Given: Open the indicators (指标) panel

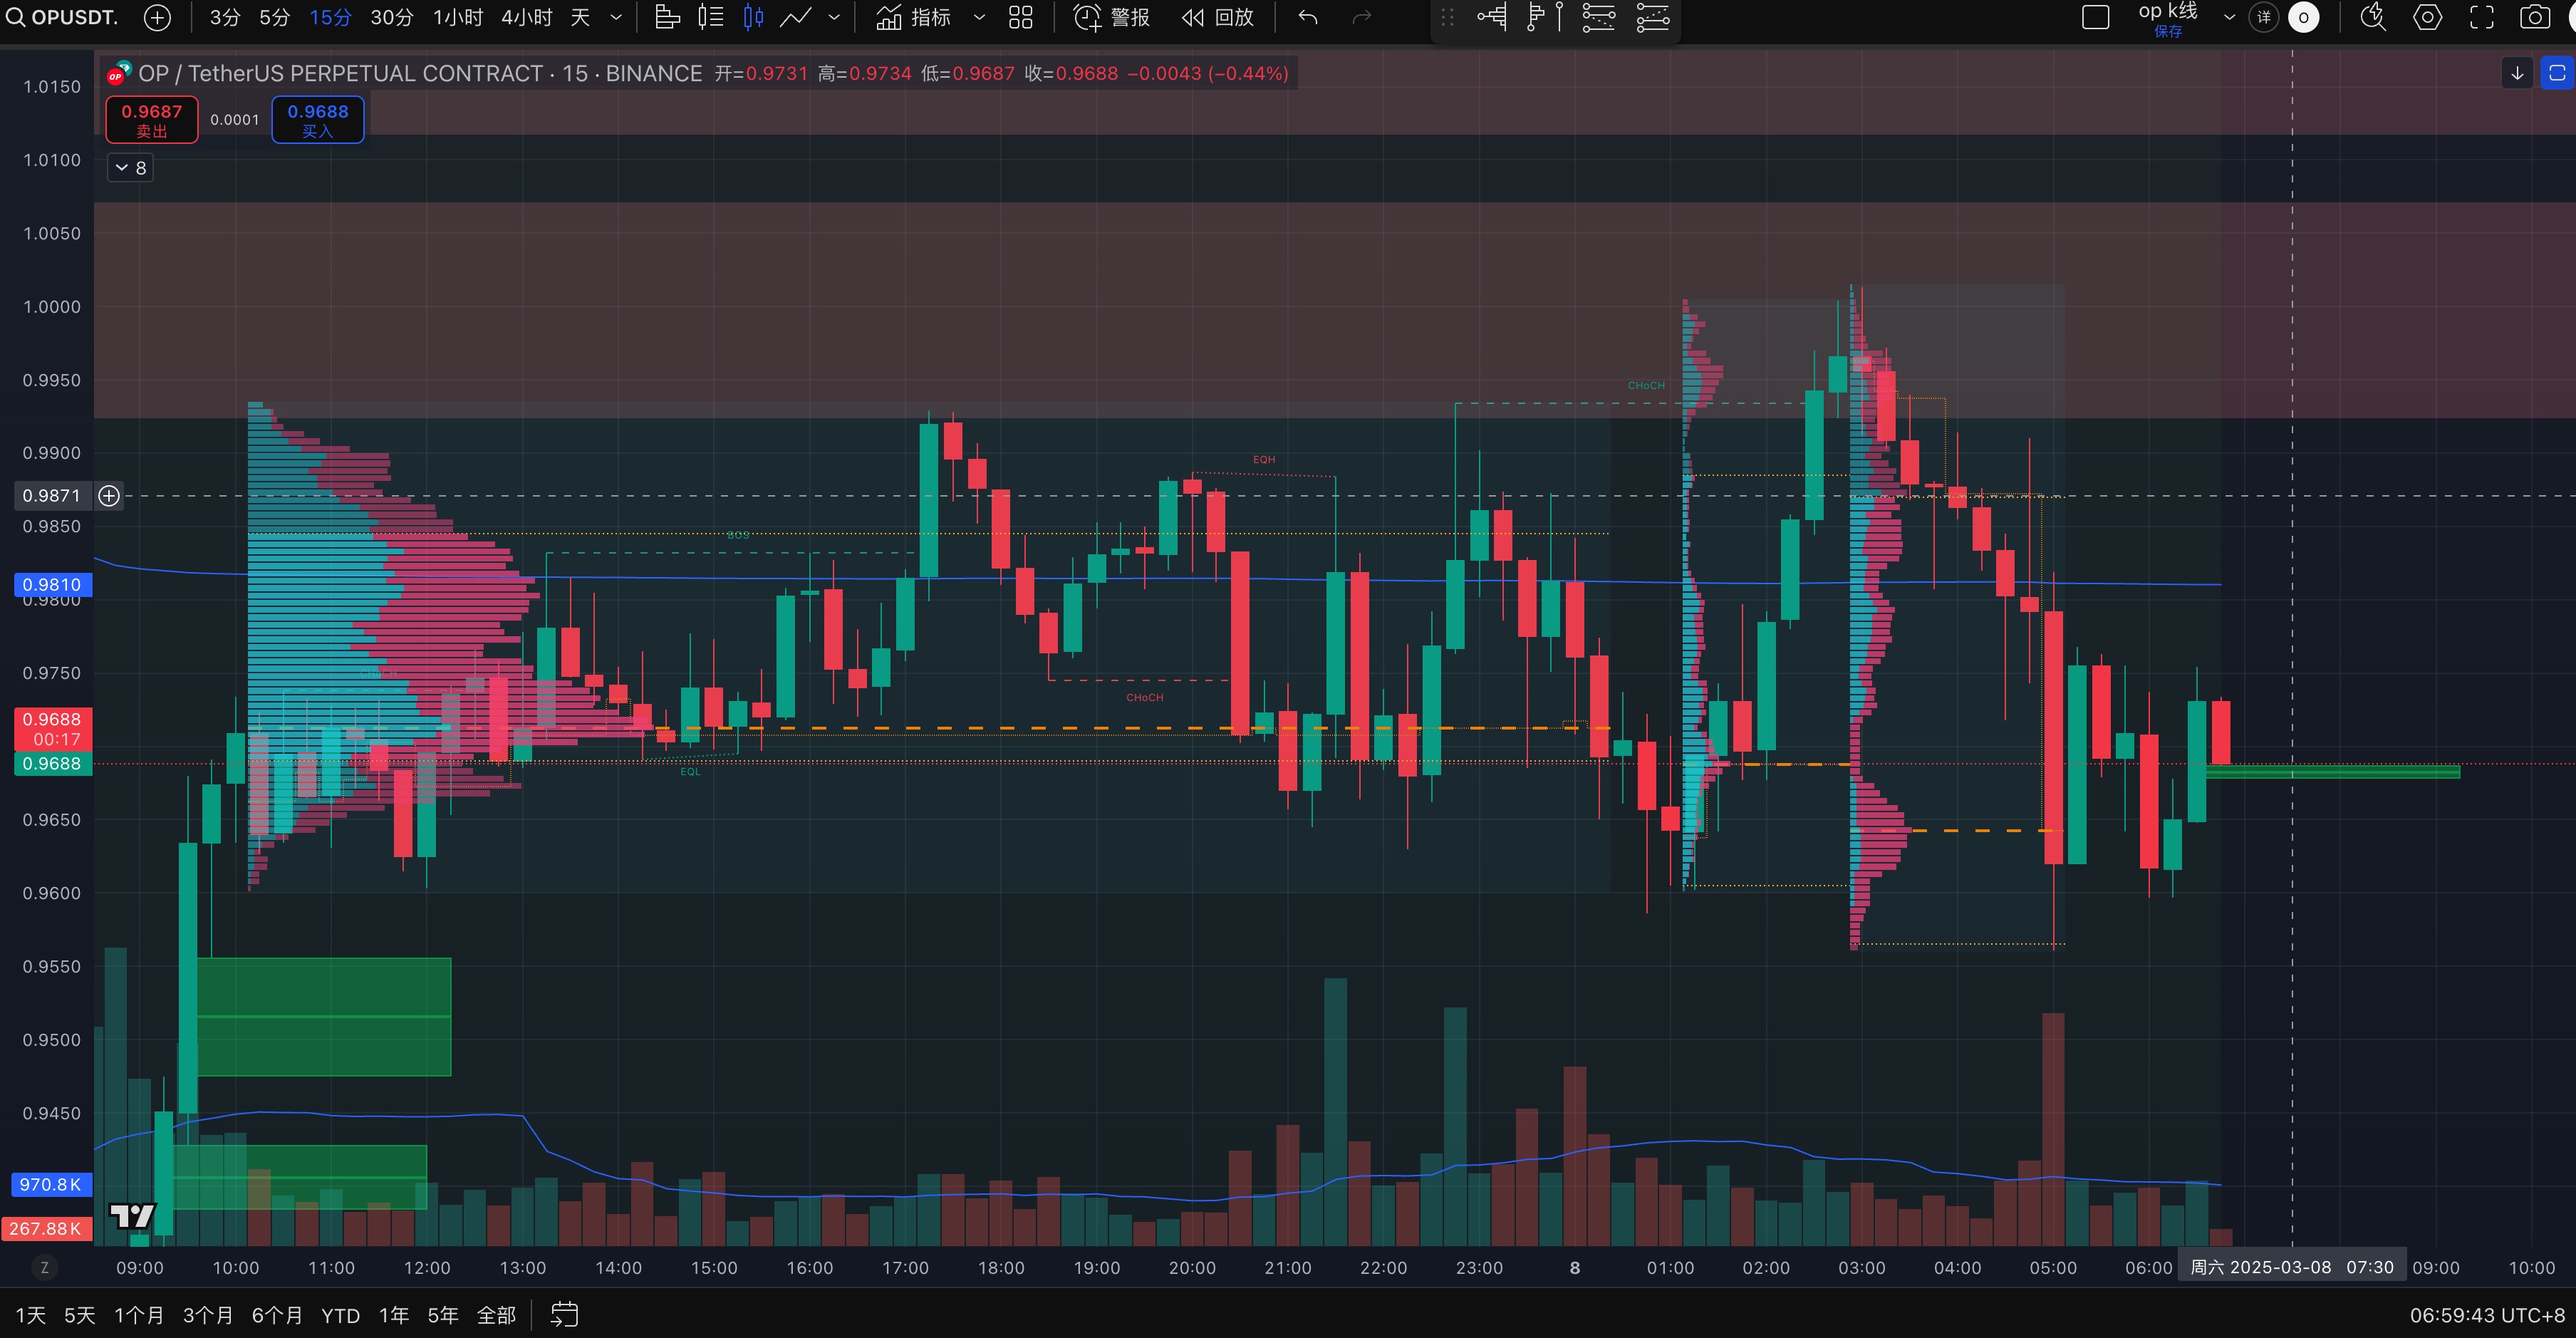Looking at the screenshot, I should [x=914, y=17].
